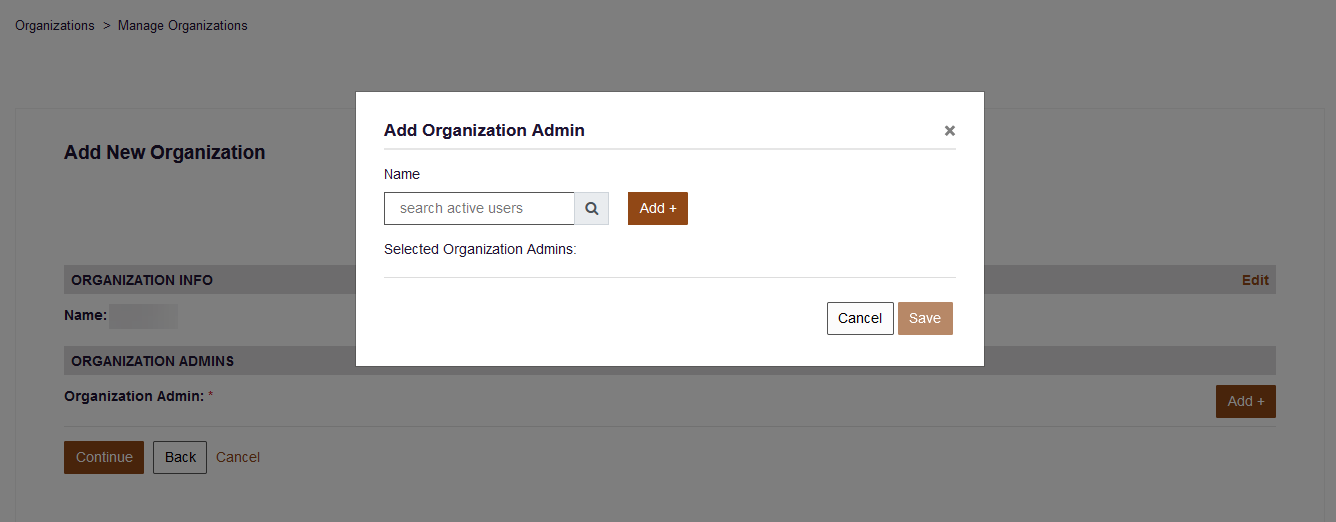
Task: Open the Organizations breadcrumb link
Action: pyautogui.click(x=55, y=26)
